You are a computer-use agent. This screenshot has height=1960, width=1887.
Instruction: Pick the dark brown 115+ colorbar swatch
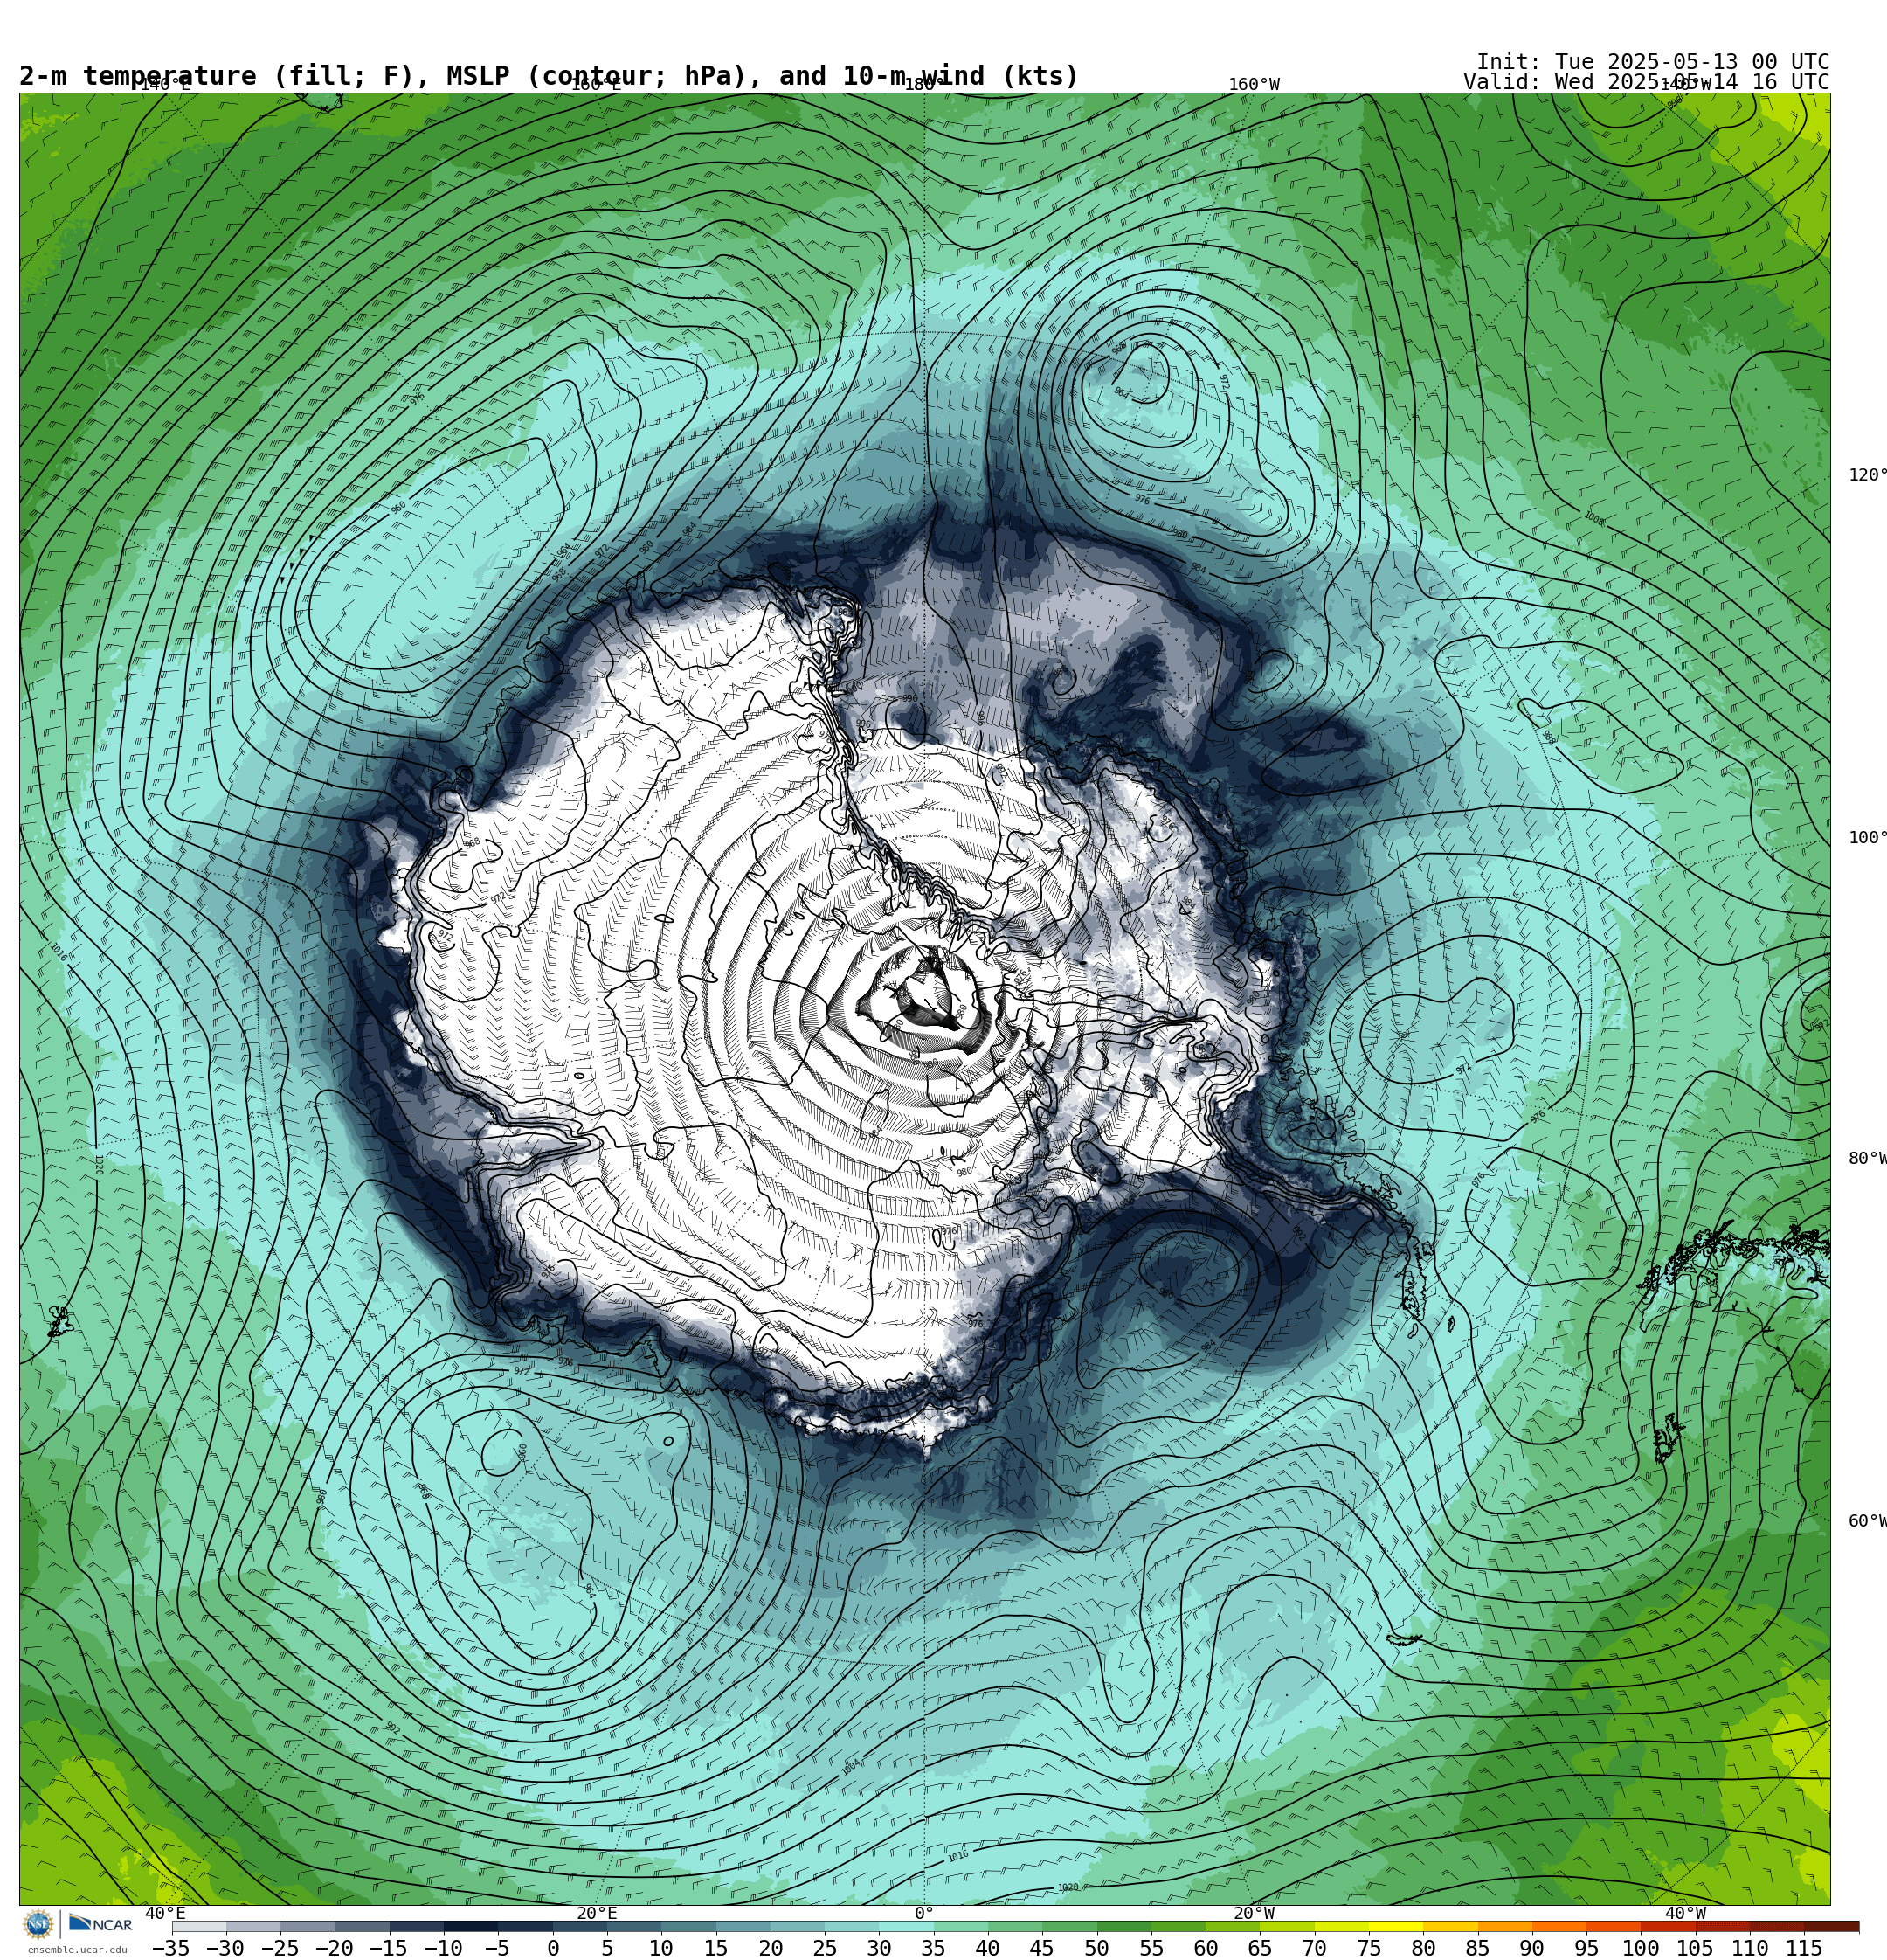(1832, 1926)
